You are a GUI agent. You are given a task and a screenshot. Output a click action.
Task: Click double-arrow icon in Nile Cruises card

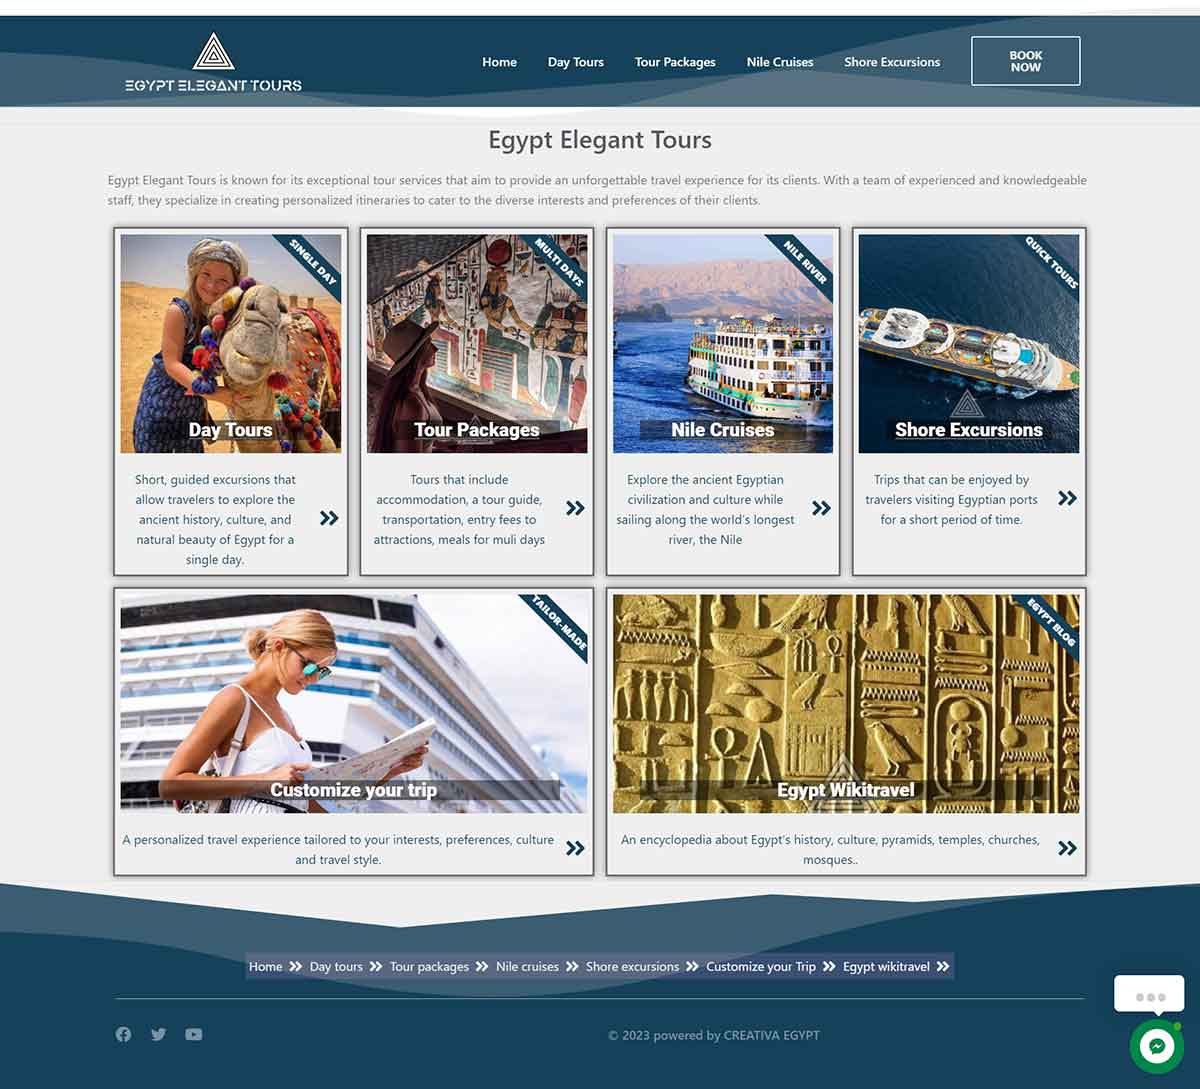[821, 508]
